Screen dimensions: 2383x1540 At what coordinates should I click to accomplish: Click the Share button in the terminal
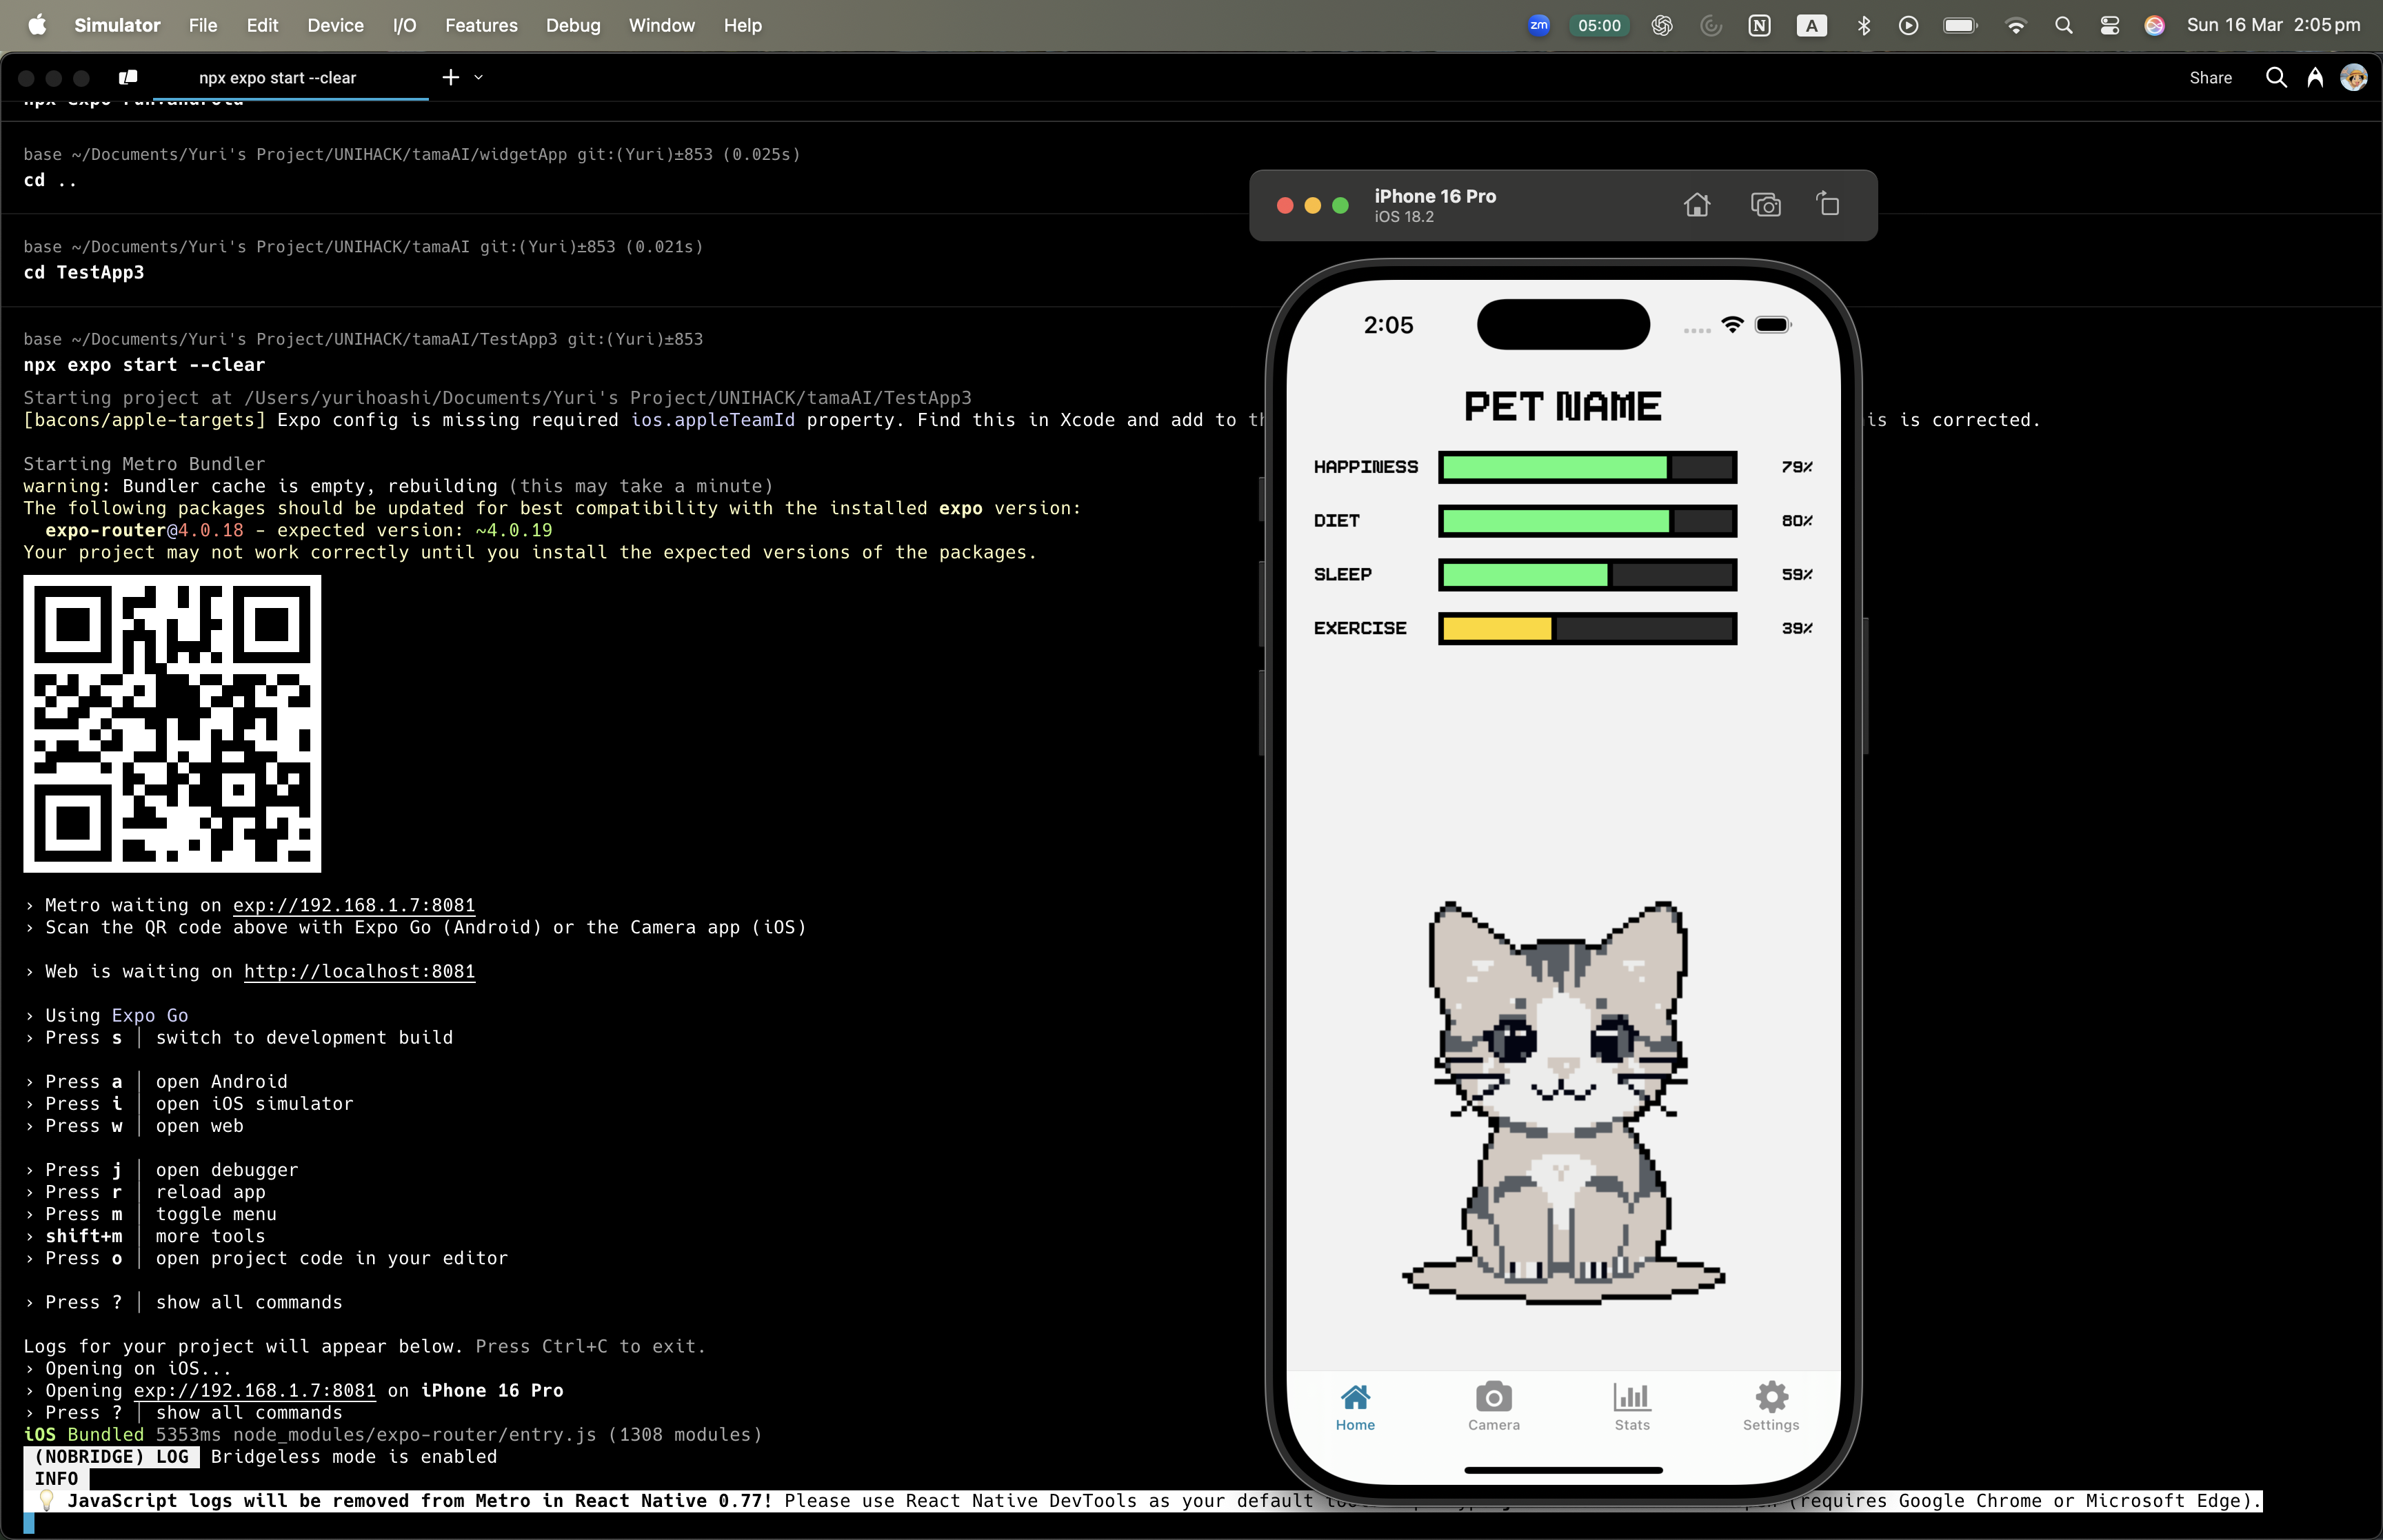click(x=2210, y=78)
